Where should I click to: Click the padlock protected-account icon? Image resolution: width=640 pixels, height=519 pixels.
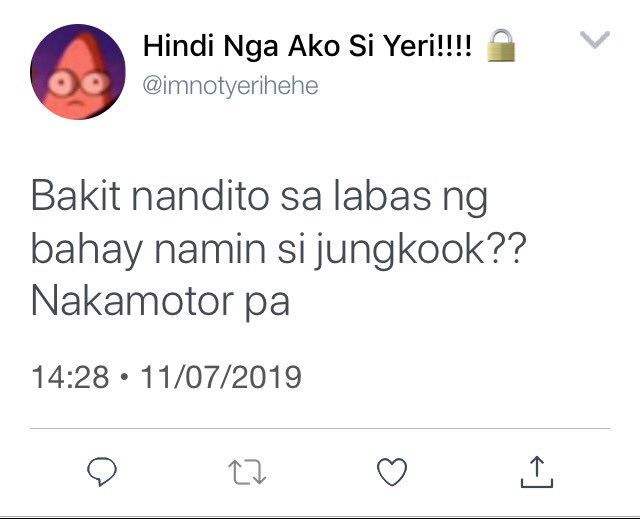pyautogui.click(x=501, y=45)
